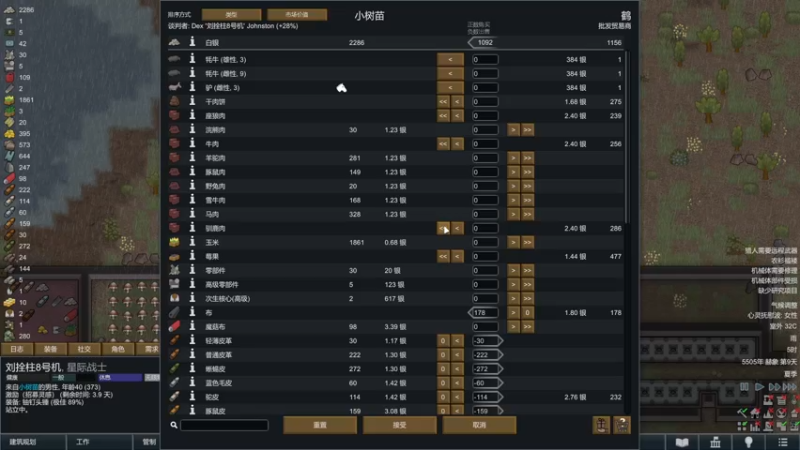Click the 玉米 corn item icon

174,242
